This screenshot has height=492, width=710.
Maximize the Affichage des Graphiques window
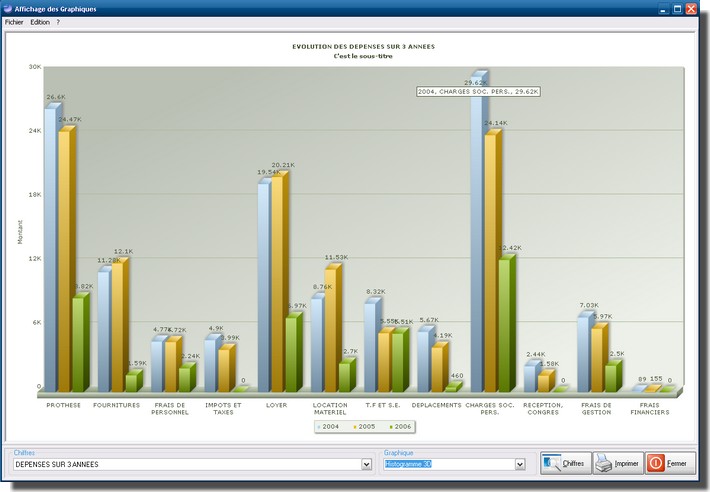pos(677,8)
